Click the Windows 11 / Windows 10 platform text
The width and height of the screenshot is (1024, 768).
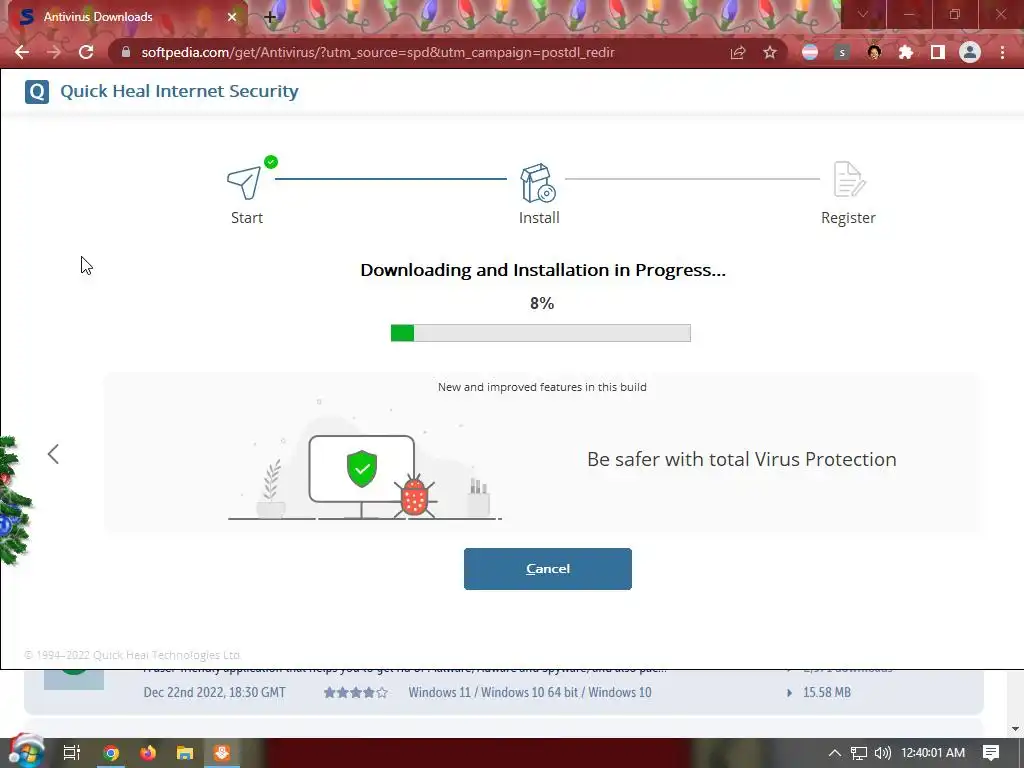[530, 692]
